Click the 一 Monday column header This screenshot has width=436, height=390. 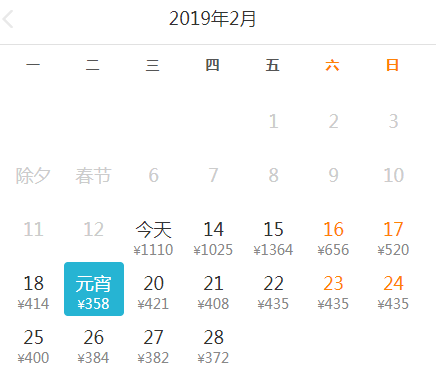coord(33,65)
